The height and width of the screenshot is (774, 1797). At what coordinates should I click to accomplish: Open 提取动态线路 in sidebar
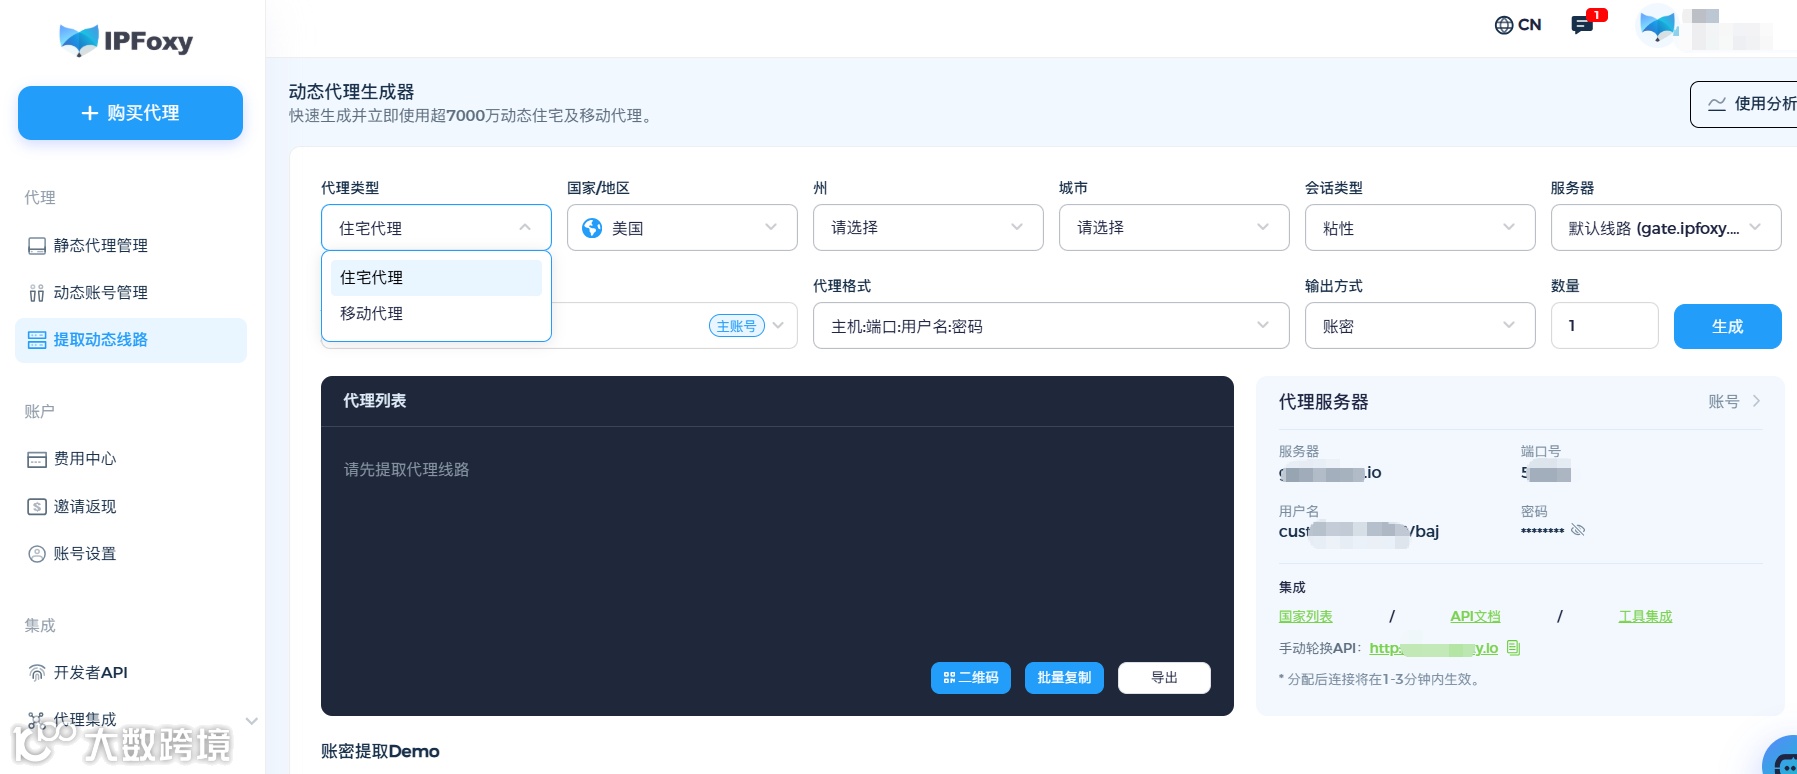[131, 340]
